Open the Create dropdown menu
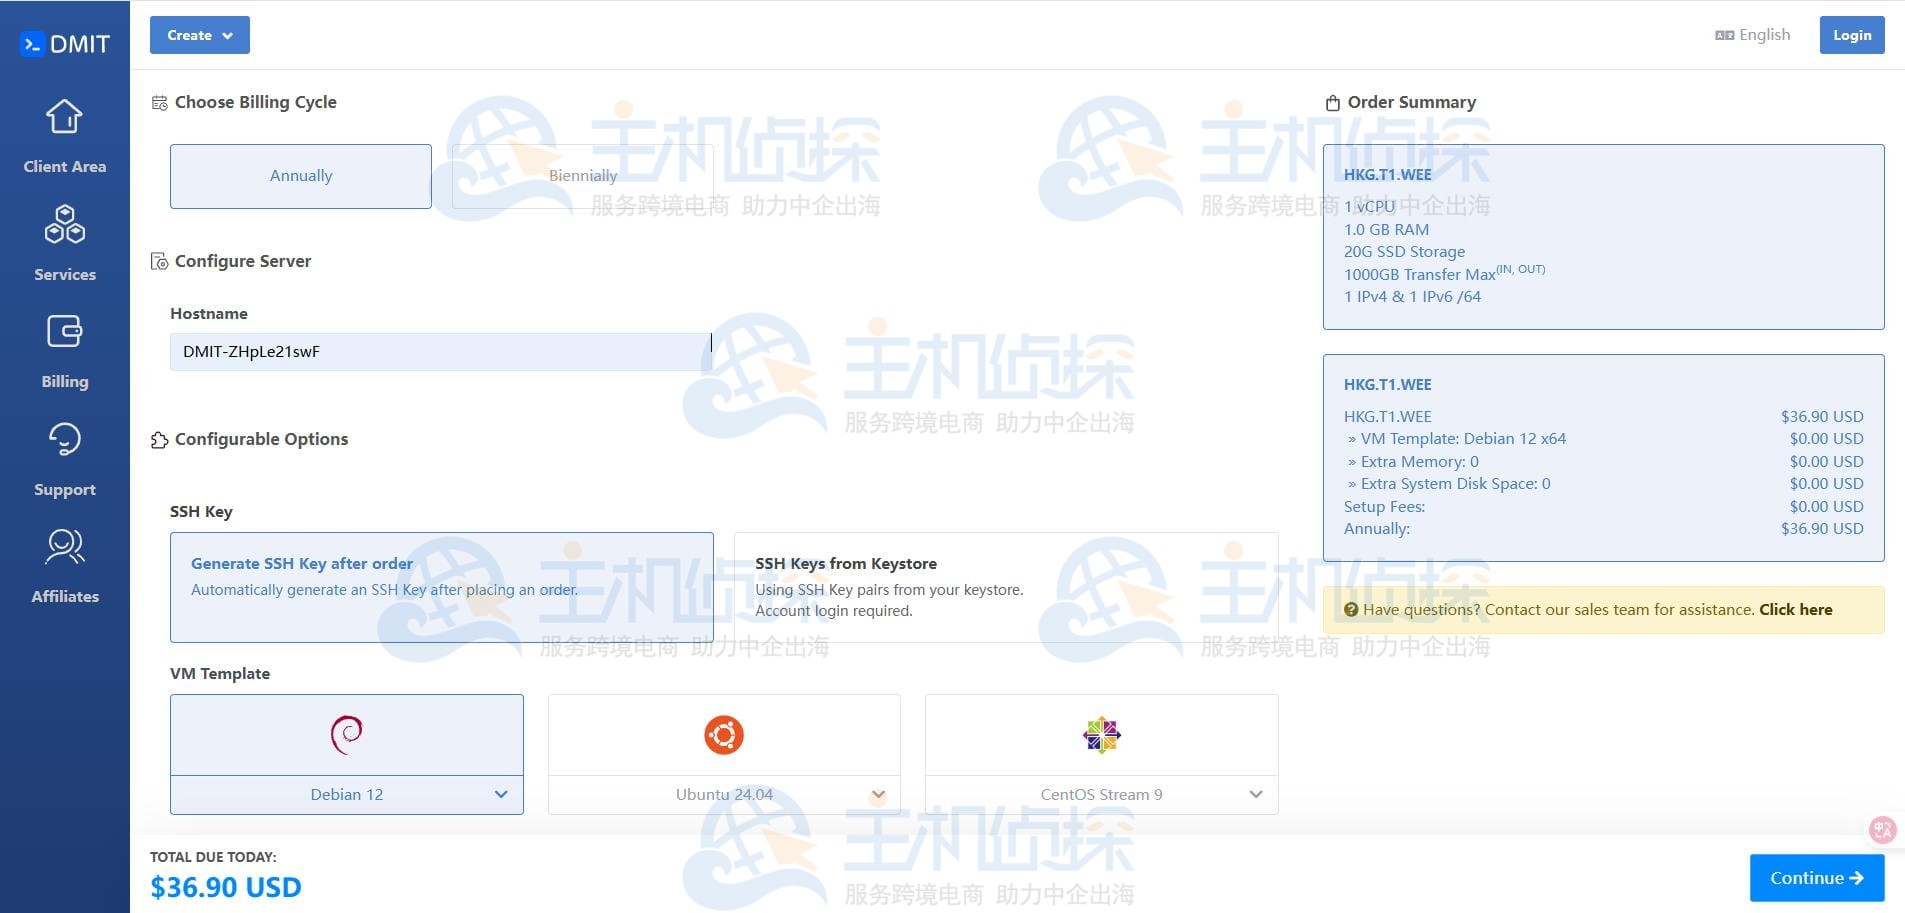Screen dimensions: 1905x913 tap(199, 35)
